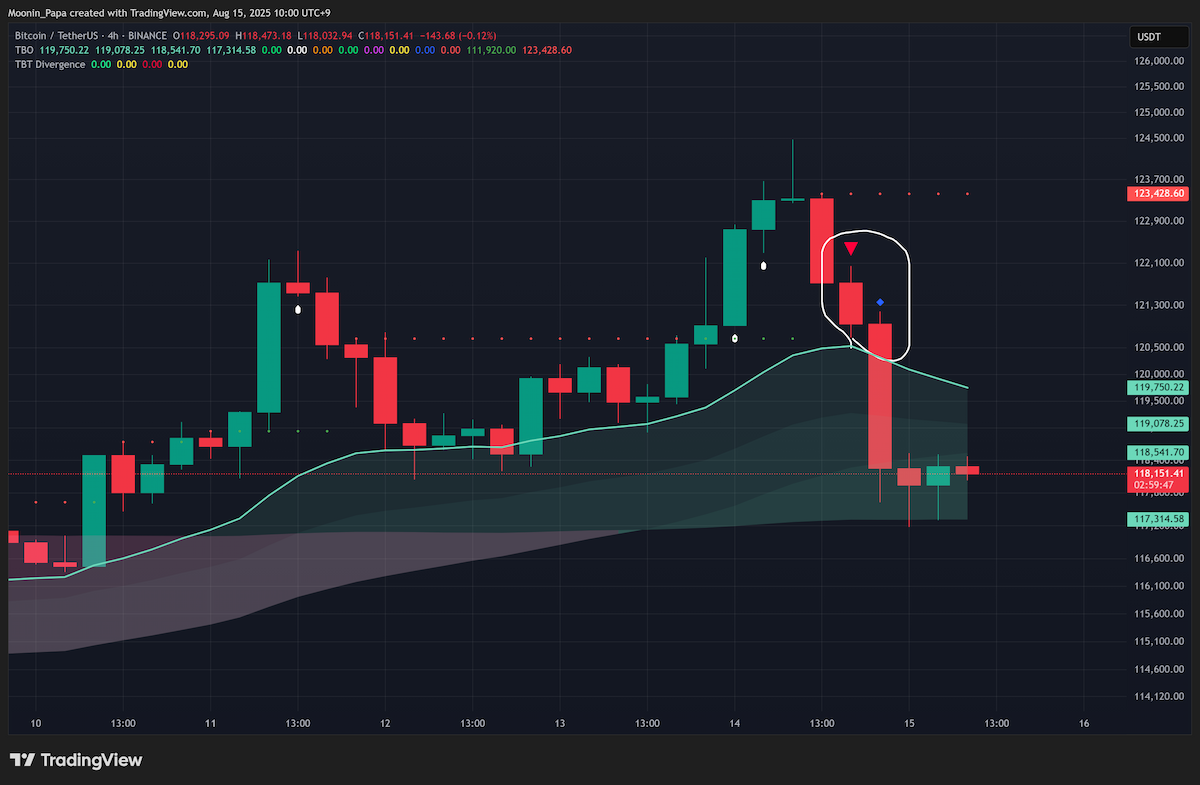Click the blue diamond marker beside the circled candle
Screen dimensions: 1200x785
pyautogui.click(x=880, y=302)
